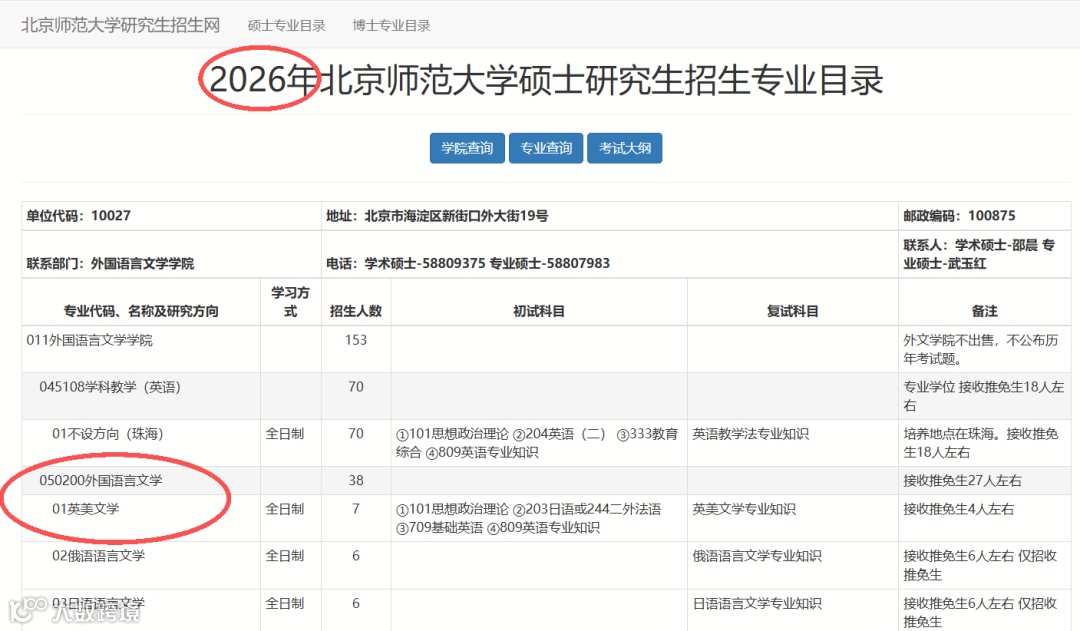1080x631 pixels.
Task: Select row 02俄语语言文学
Action: (546, 566)
